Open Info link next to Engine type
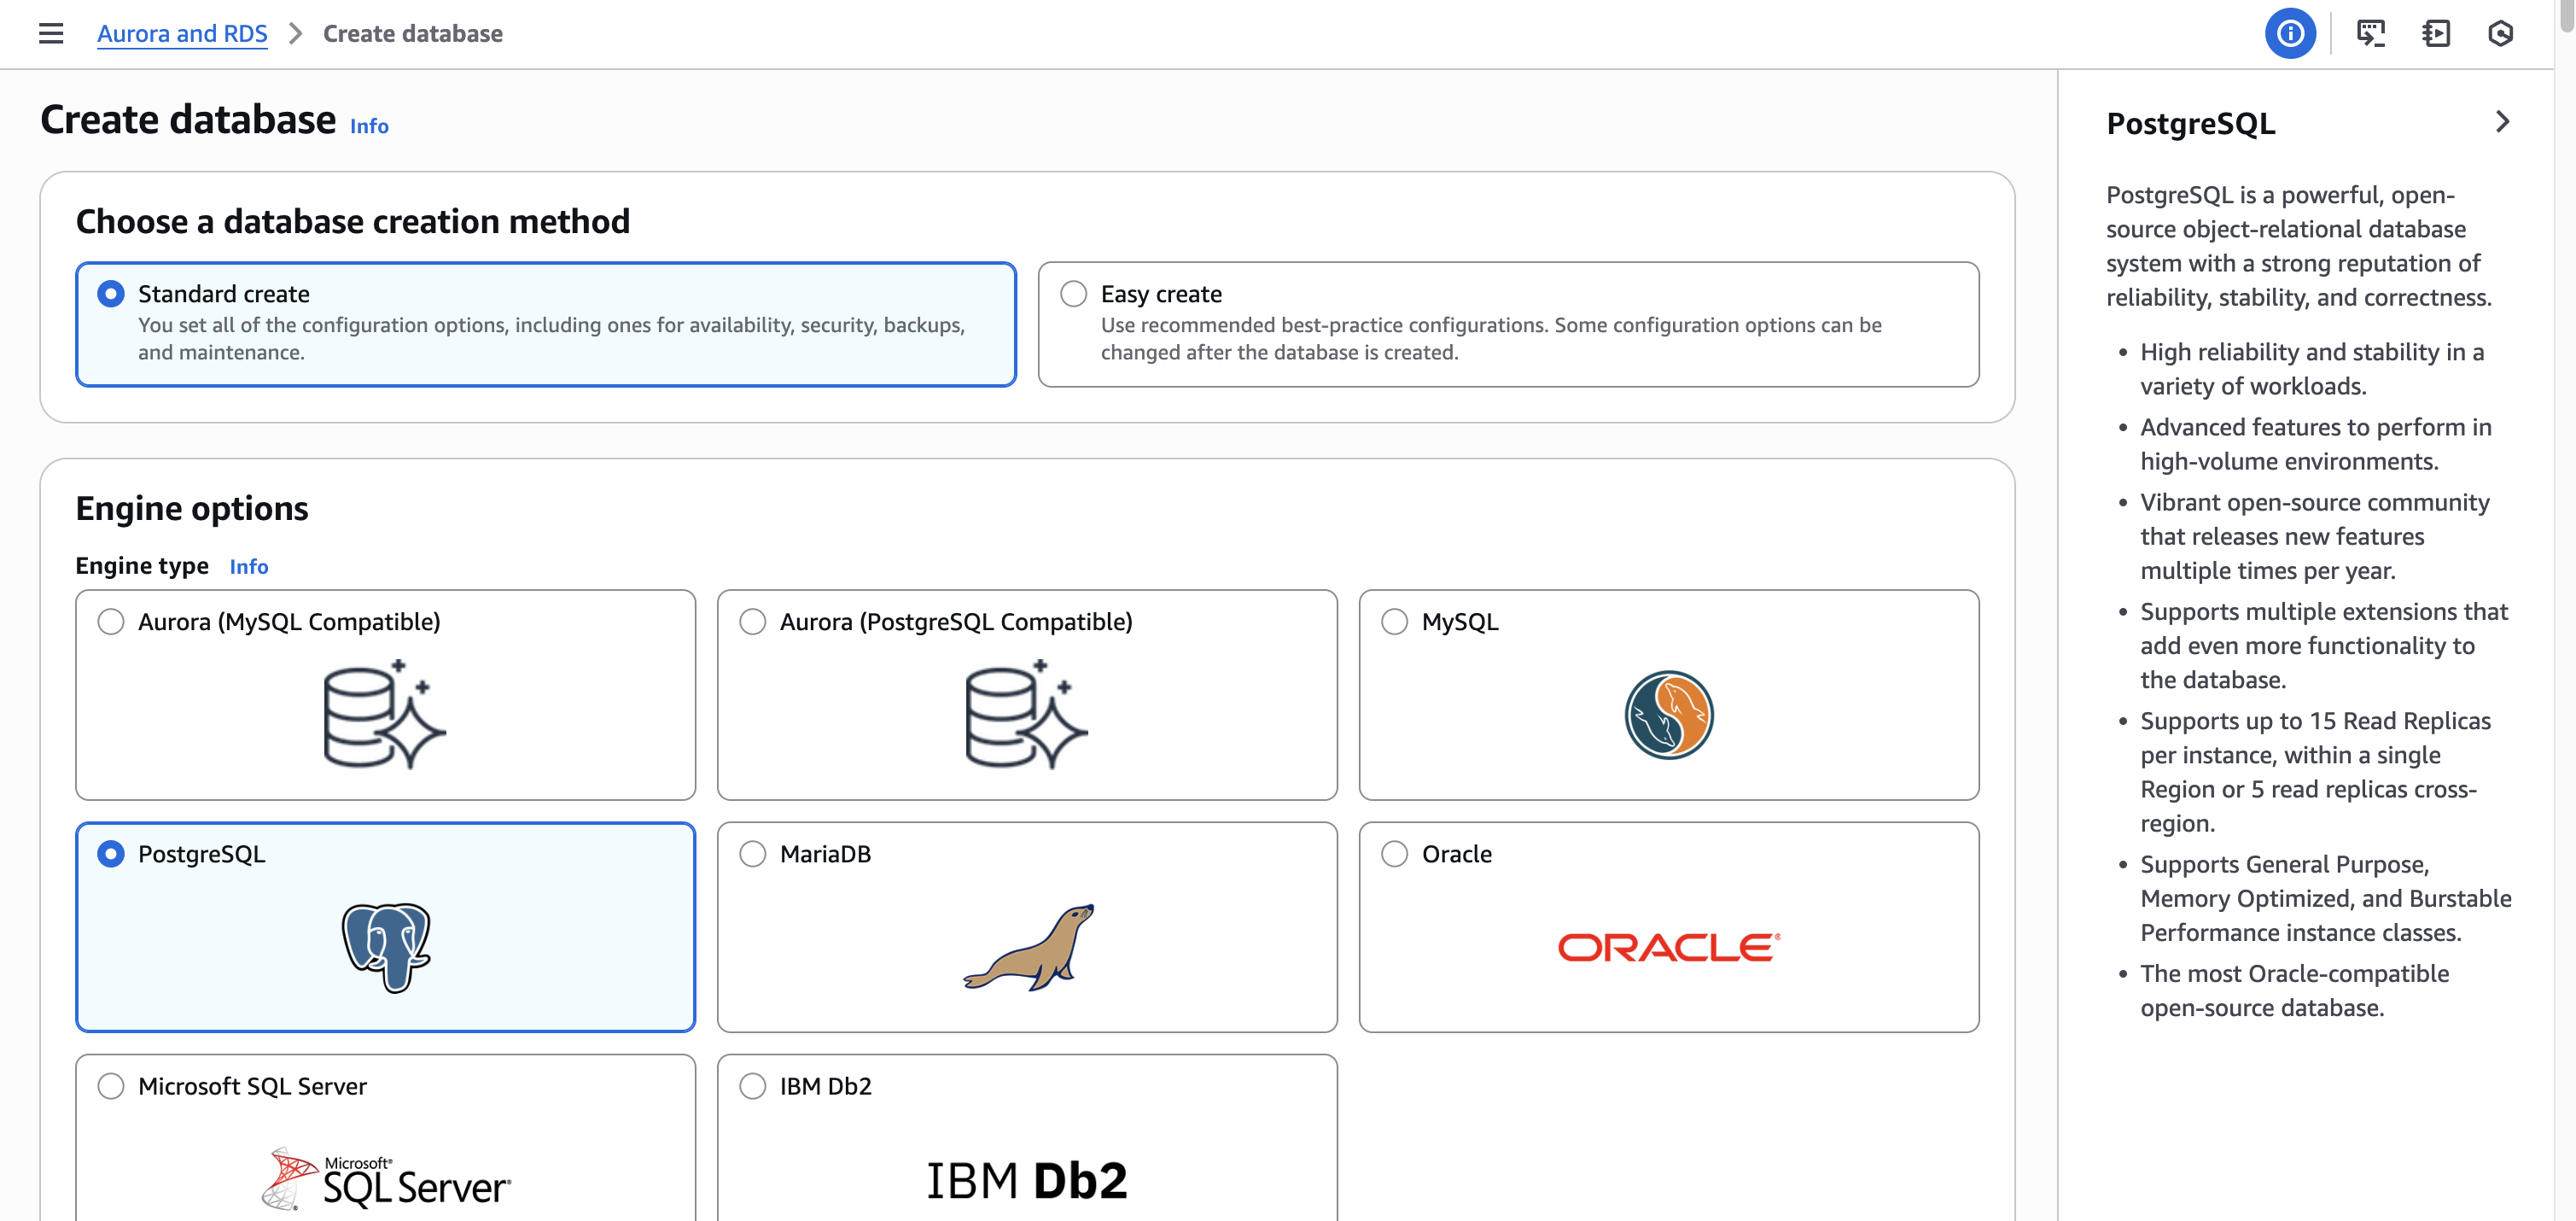2576x1221 pixels. (x=248, y=566)
